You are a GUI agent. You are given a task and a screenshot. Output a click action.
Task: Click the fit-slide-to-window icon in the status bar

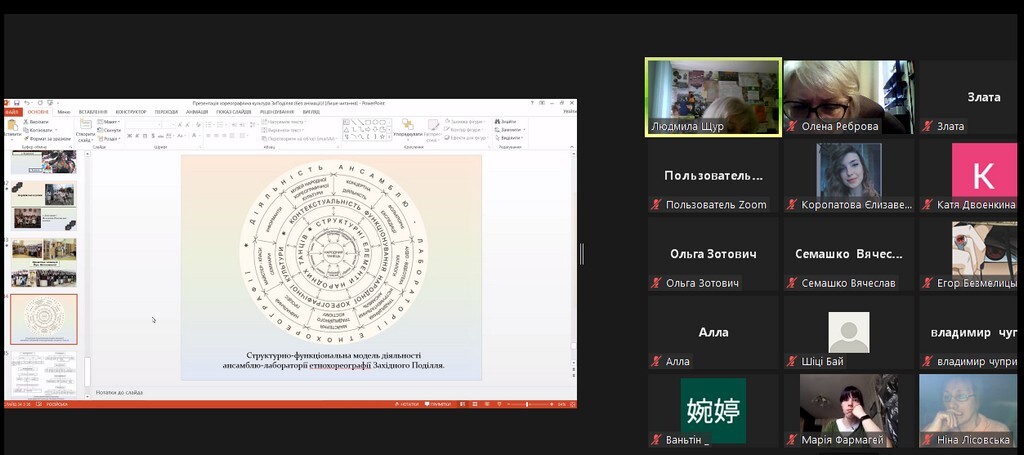573,404
